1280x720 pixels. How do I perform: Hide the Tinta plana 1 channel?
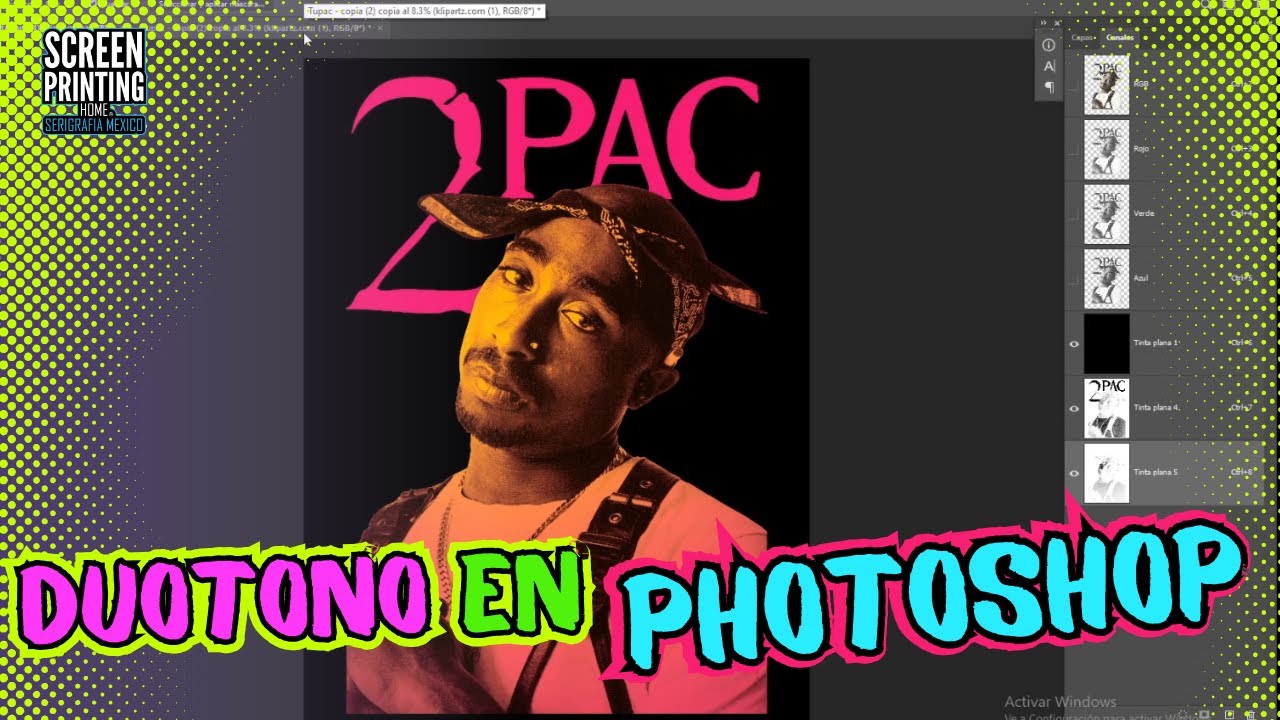(x=1074, y=344)
